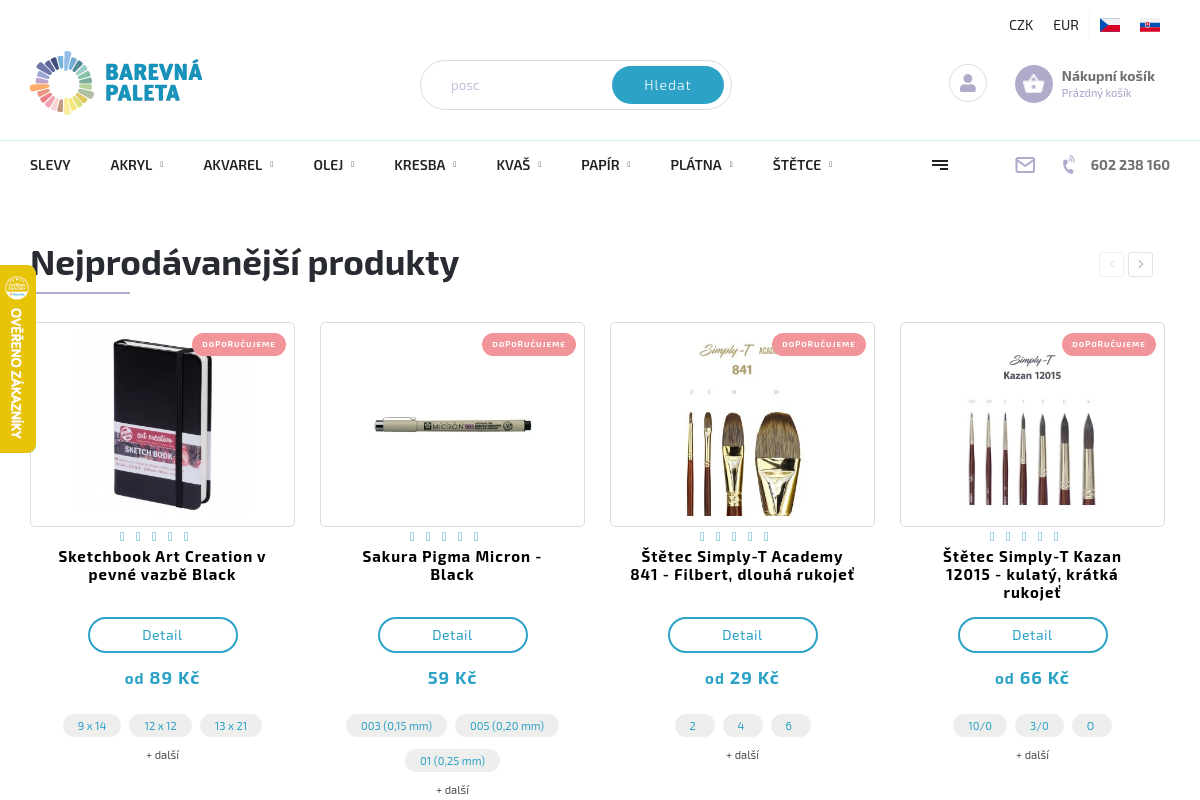This screenshot has width=1200, height=800.
Task: Switch currency to EUR
Action: tap(1066, 25)
